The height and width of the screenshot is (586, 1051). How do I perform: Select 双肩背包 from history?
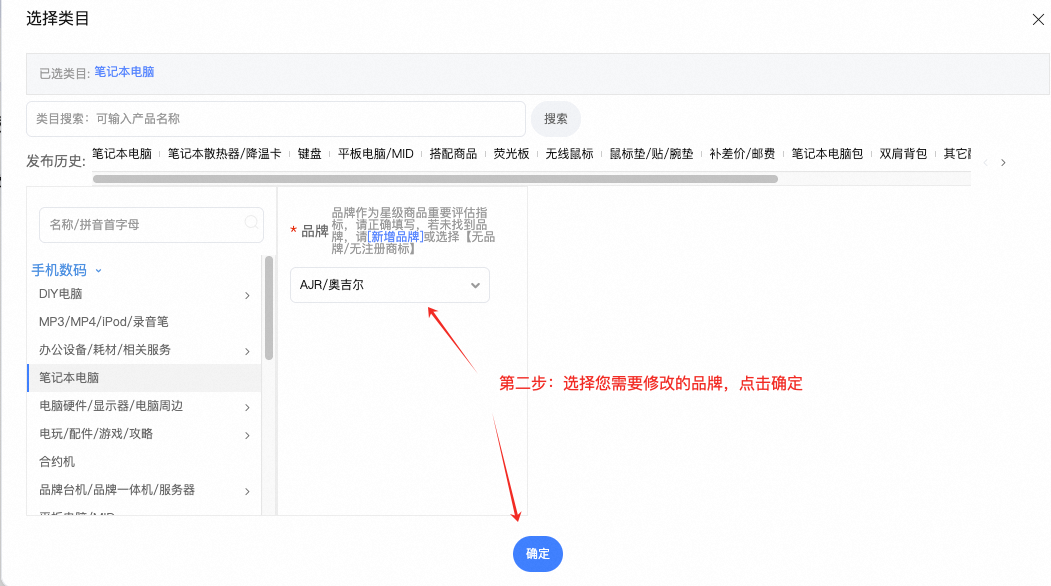[903, 154]
